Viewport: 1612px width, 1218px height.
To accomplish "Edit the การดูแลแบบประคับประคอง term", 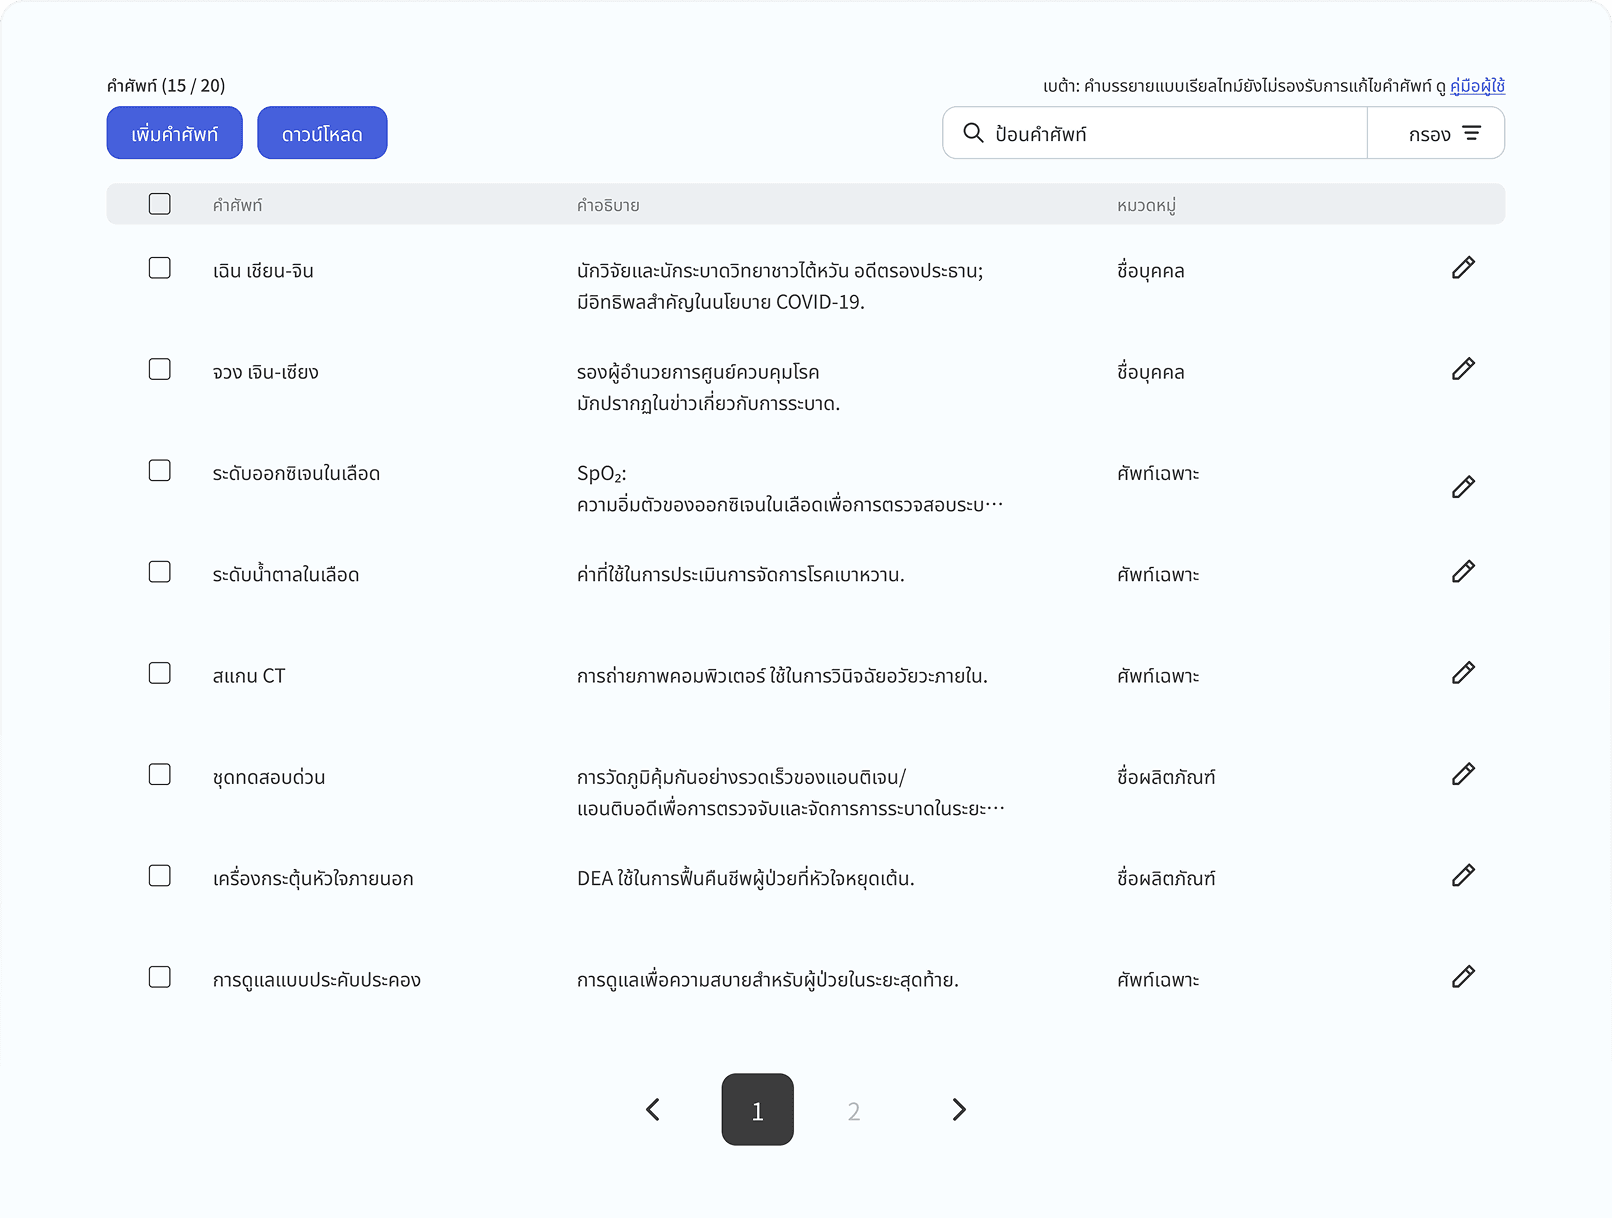I will tap(1463, 977).
